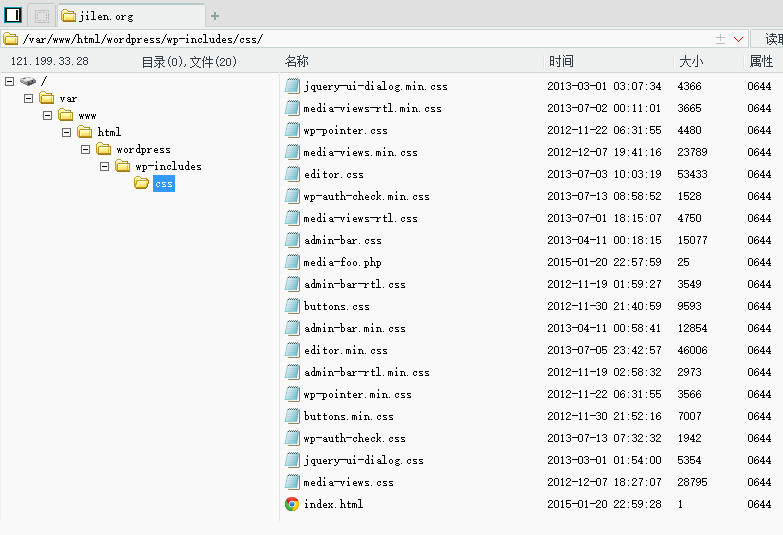The width and height of the screenshot is (783, 535).
Task: Select the wp-includes folder in the tree
Action: [168, 166]
